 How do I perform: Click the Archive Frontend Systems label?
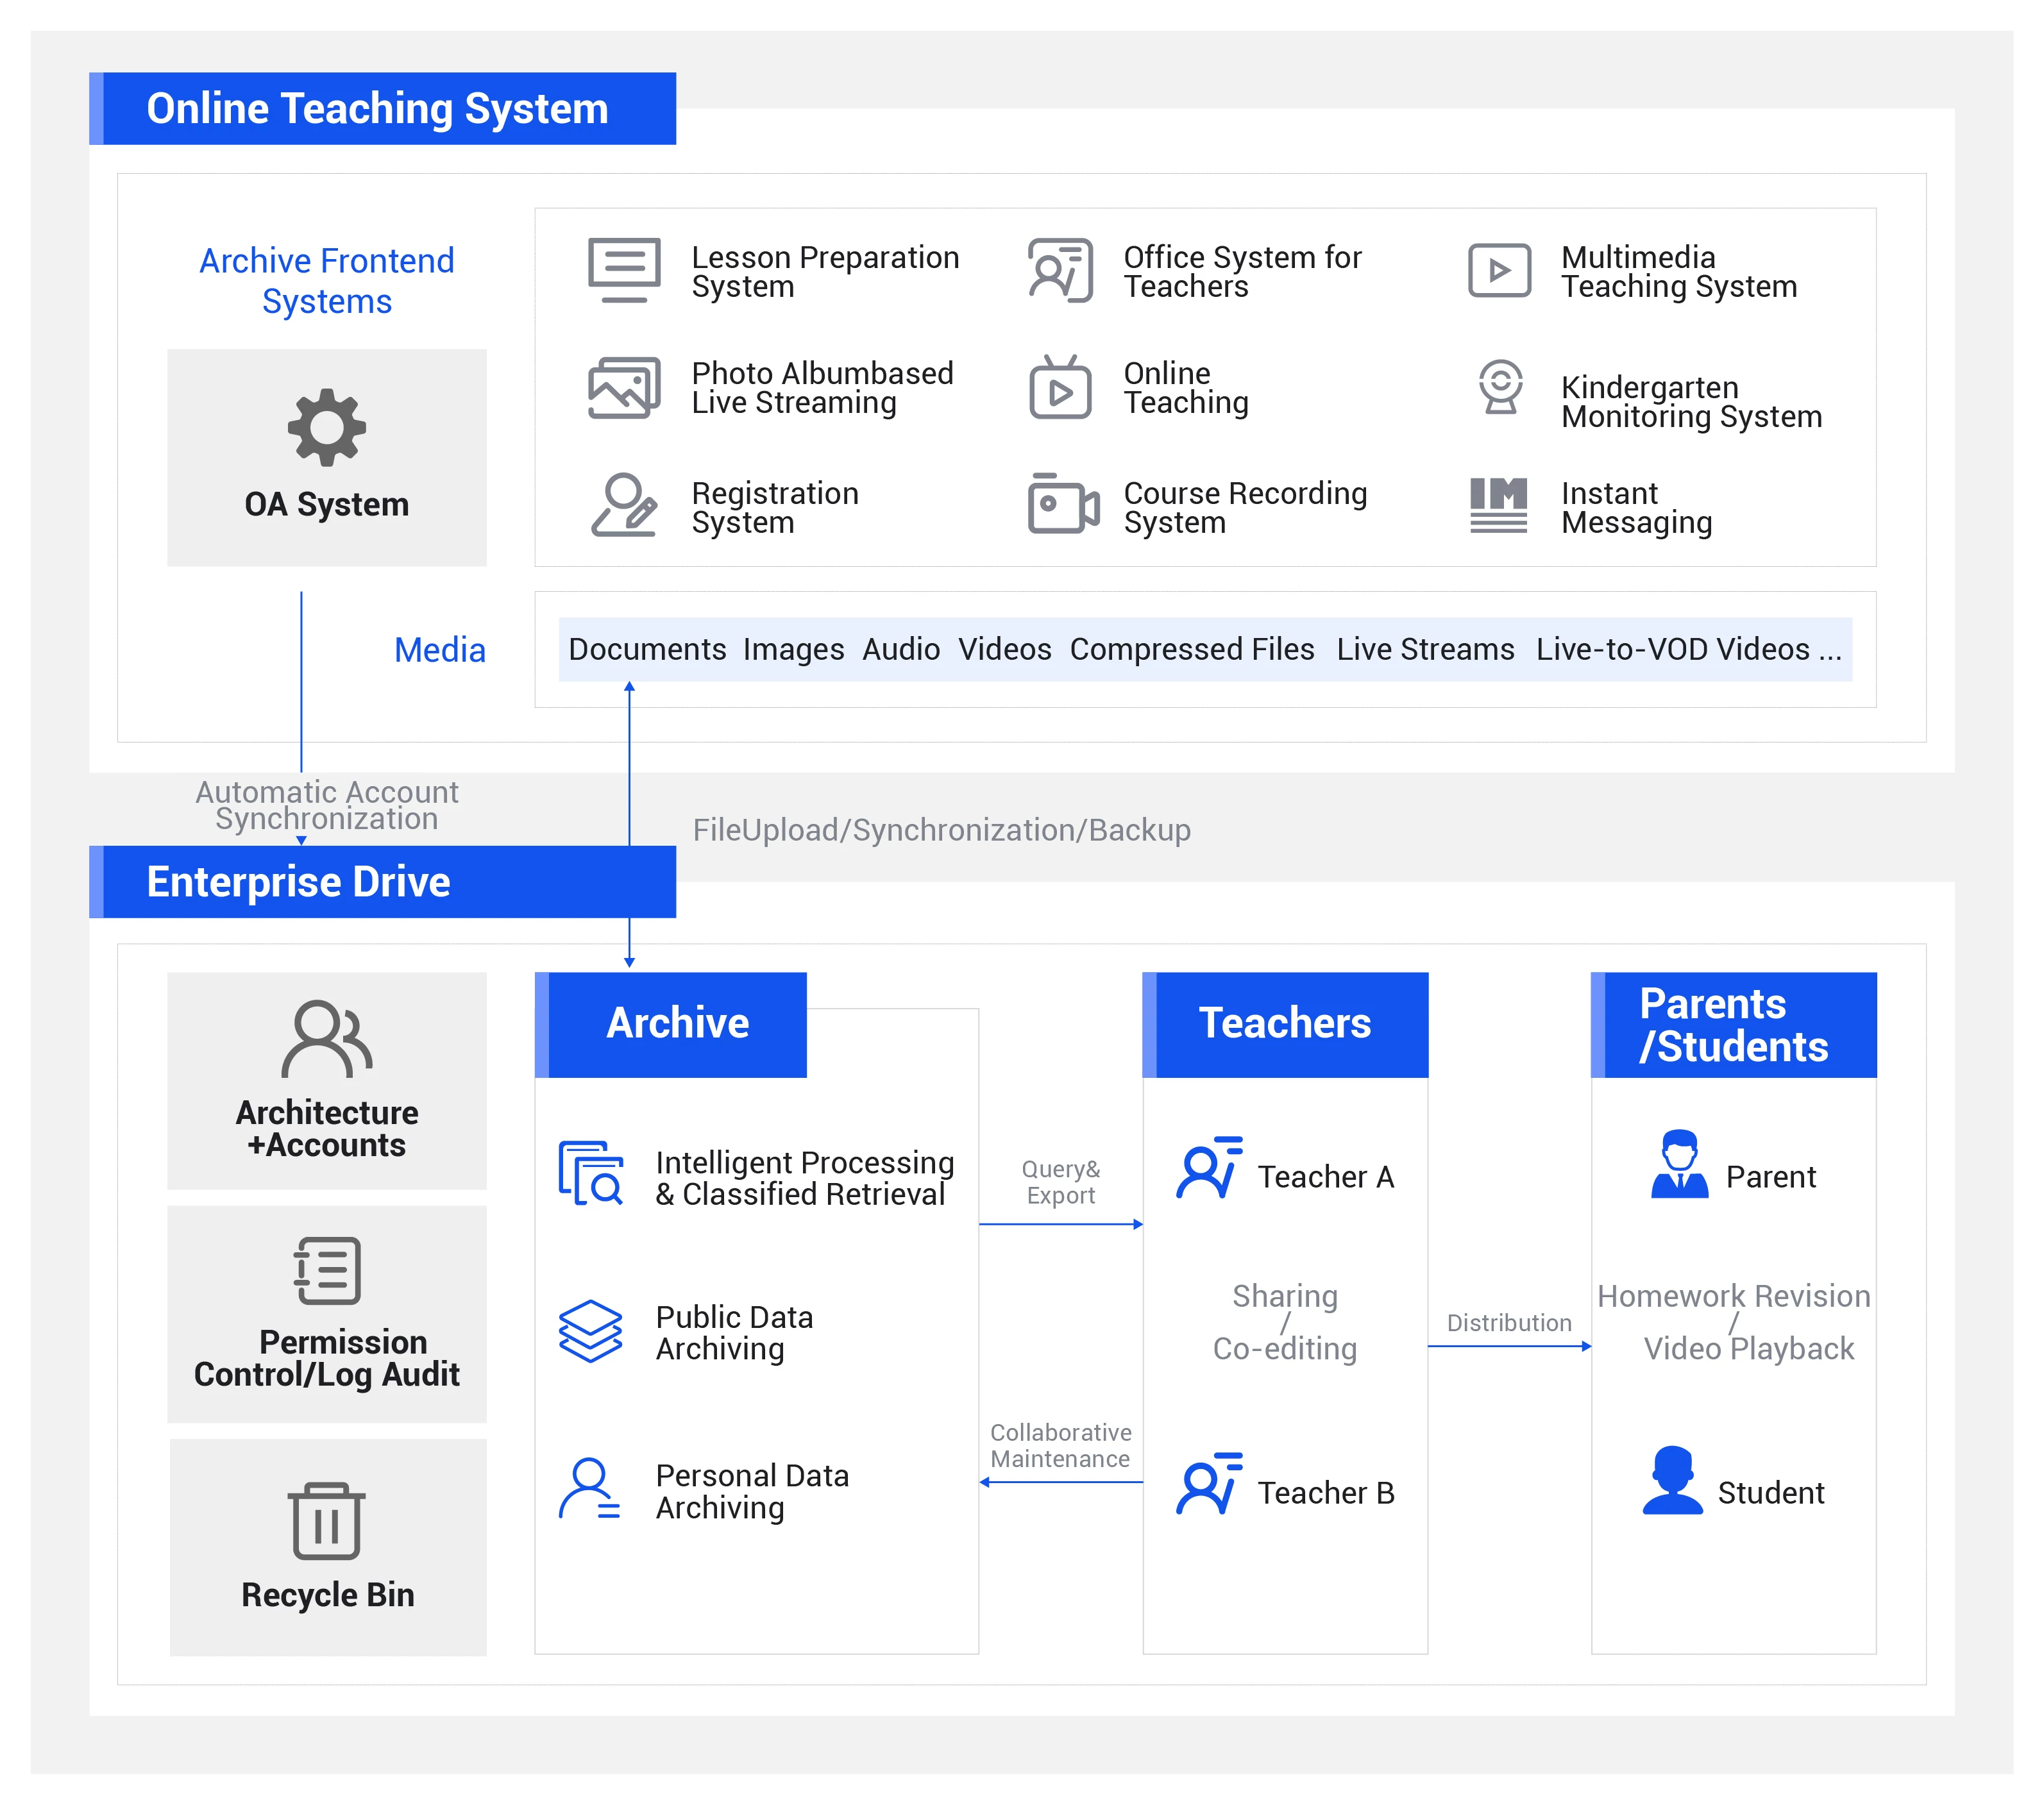click(x=327, y=281)
